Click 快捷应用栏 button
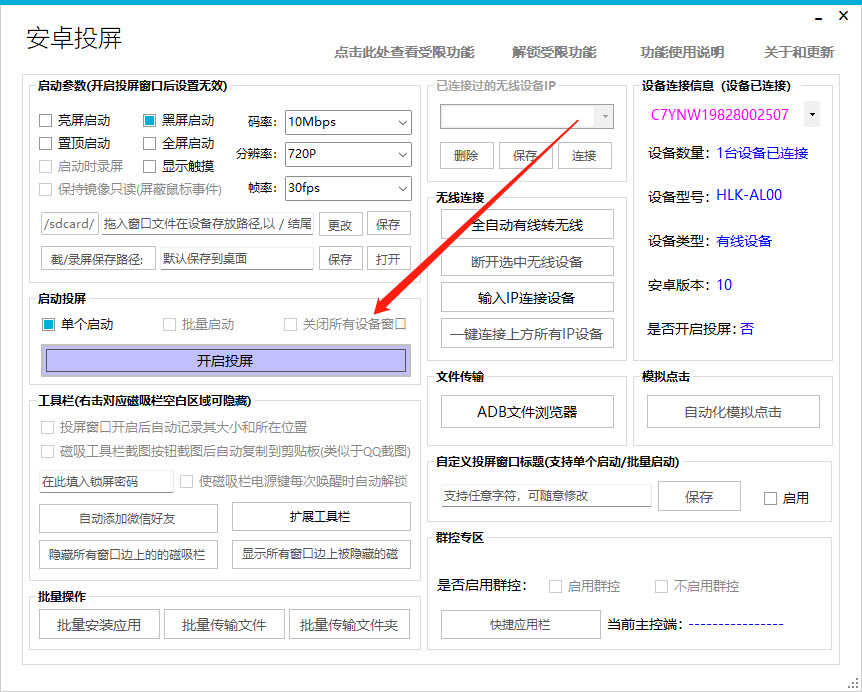862x692 pixels. [x=521, y=624]
